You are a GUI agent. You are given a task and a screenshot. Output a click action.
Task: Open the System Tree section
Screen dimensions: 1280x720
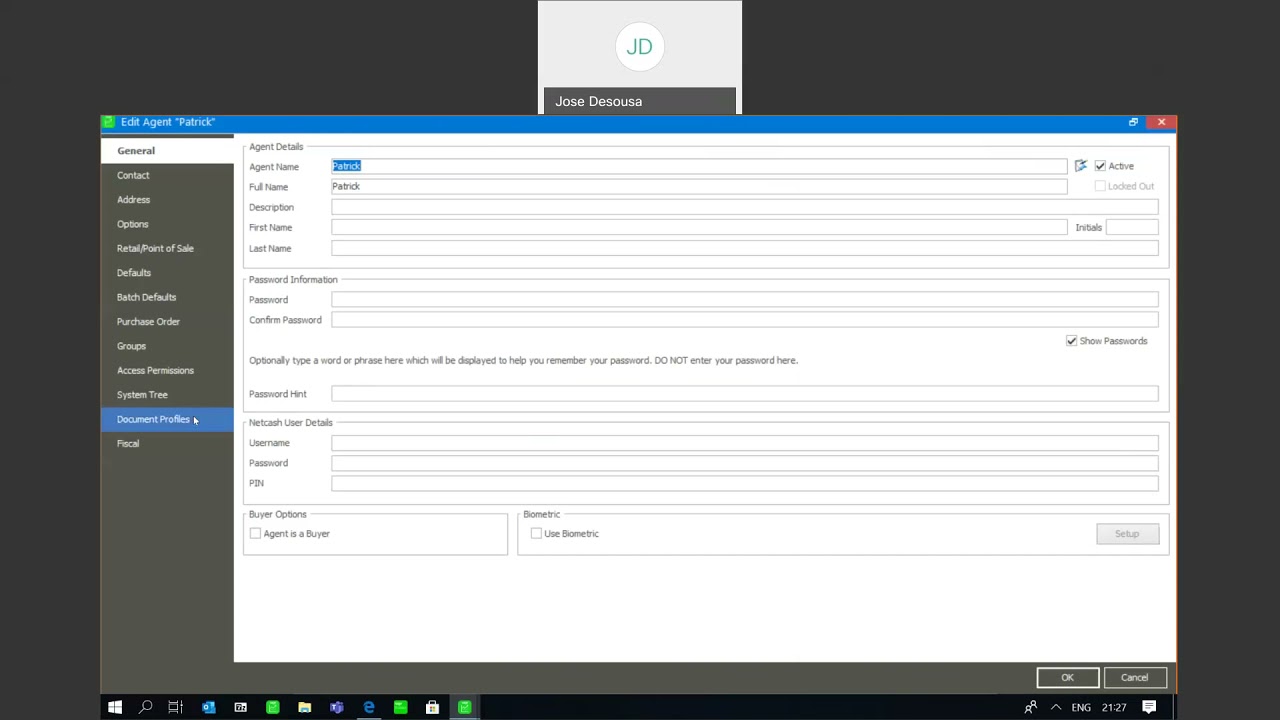(x=167, y=395)
